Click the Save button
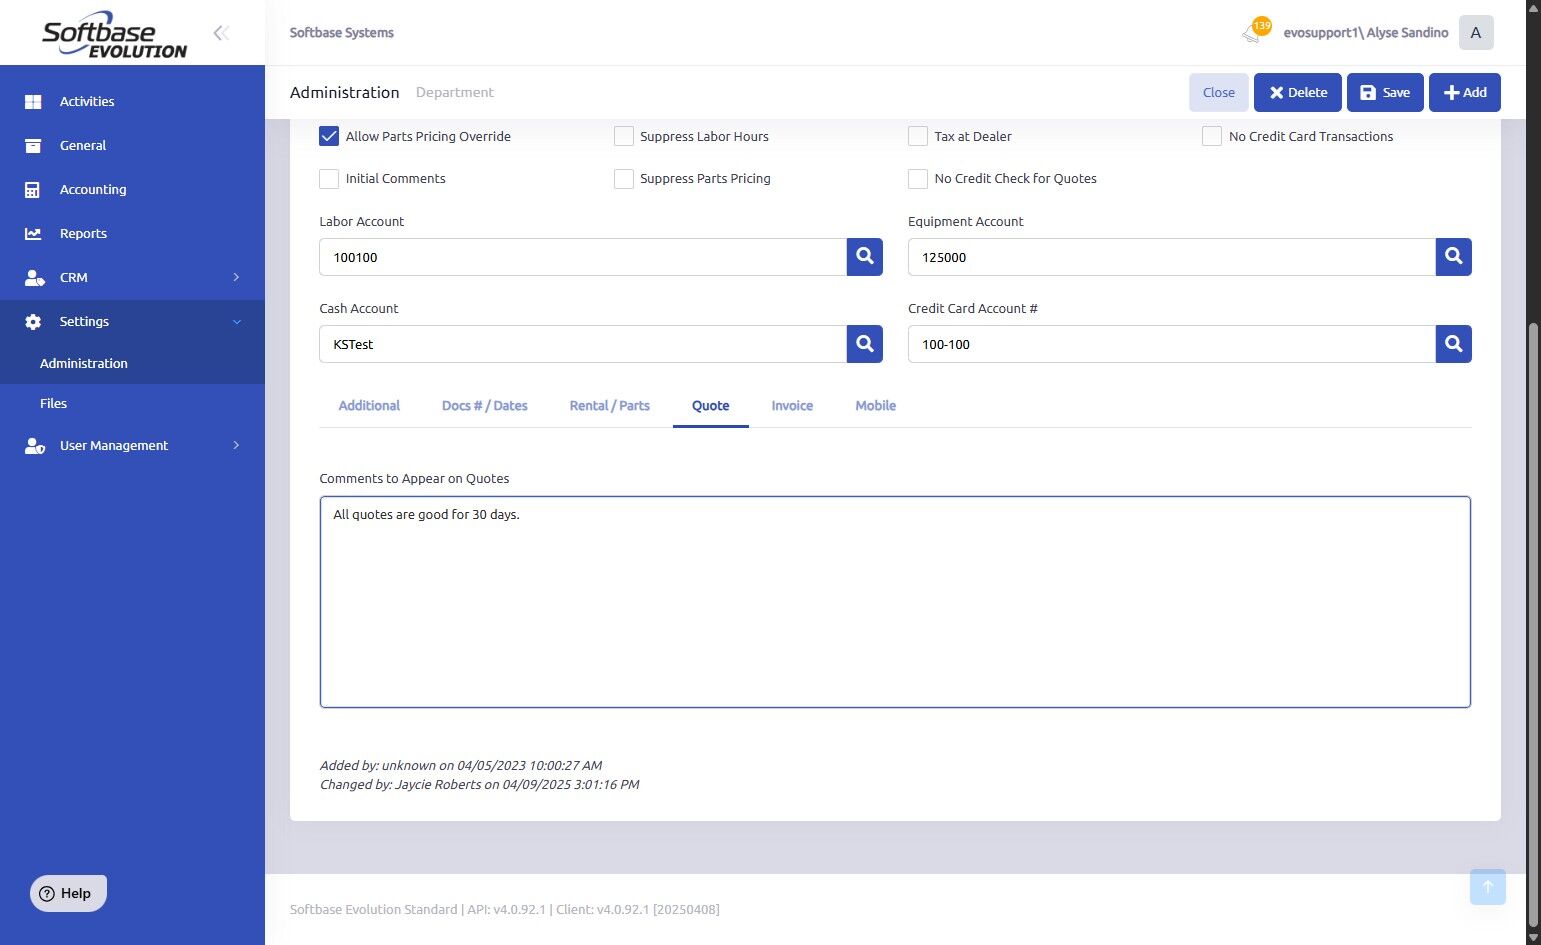This screenshot has width=1541, height=945. click(x=1385, y=92)
